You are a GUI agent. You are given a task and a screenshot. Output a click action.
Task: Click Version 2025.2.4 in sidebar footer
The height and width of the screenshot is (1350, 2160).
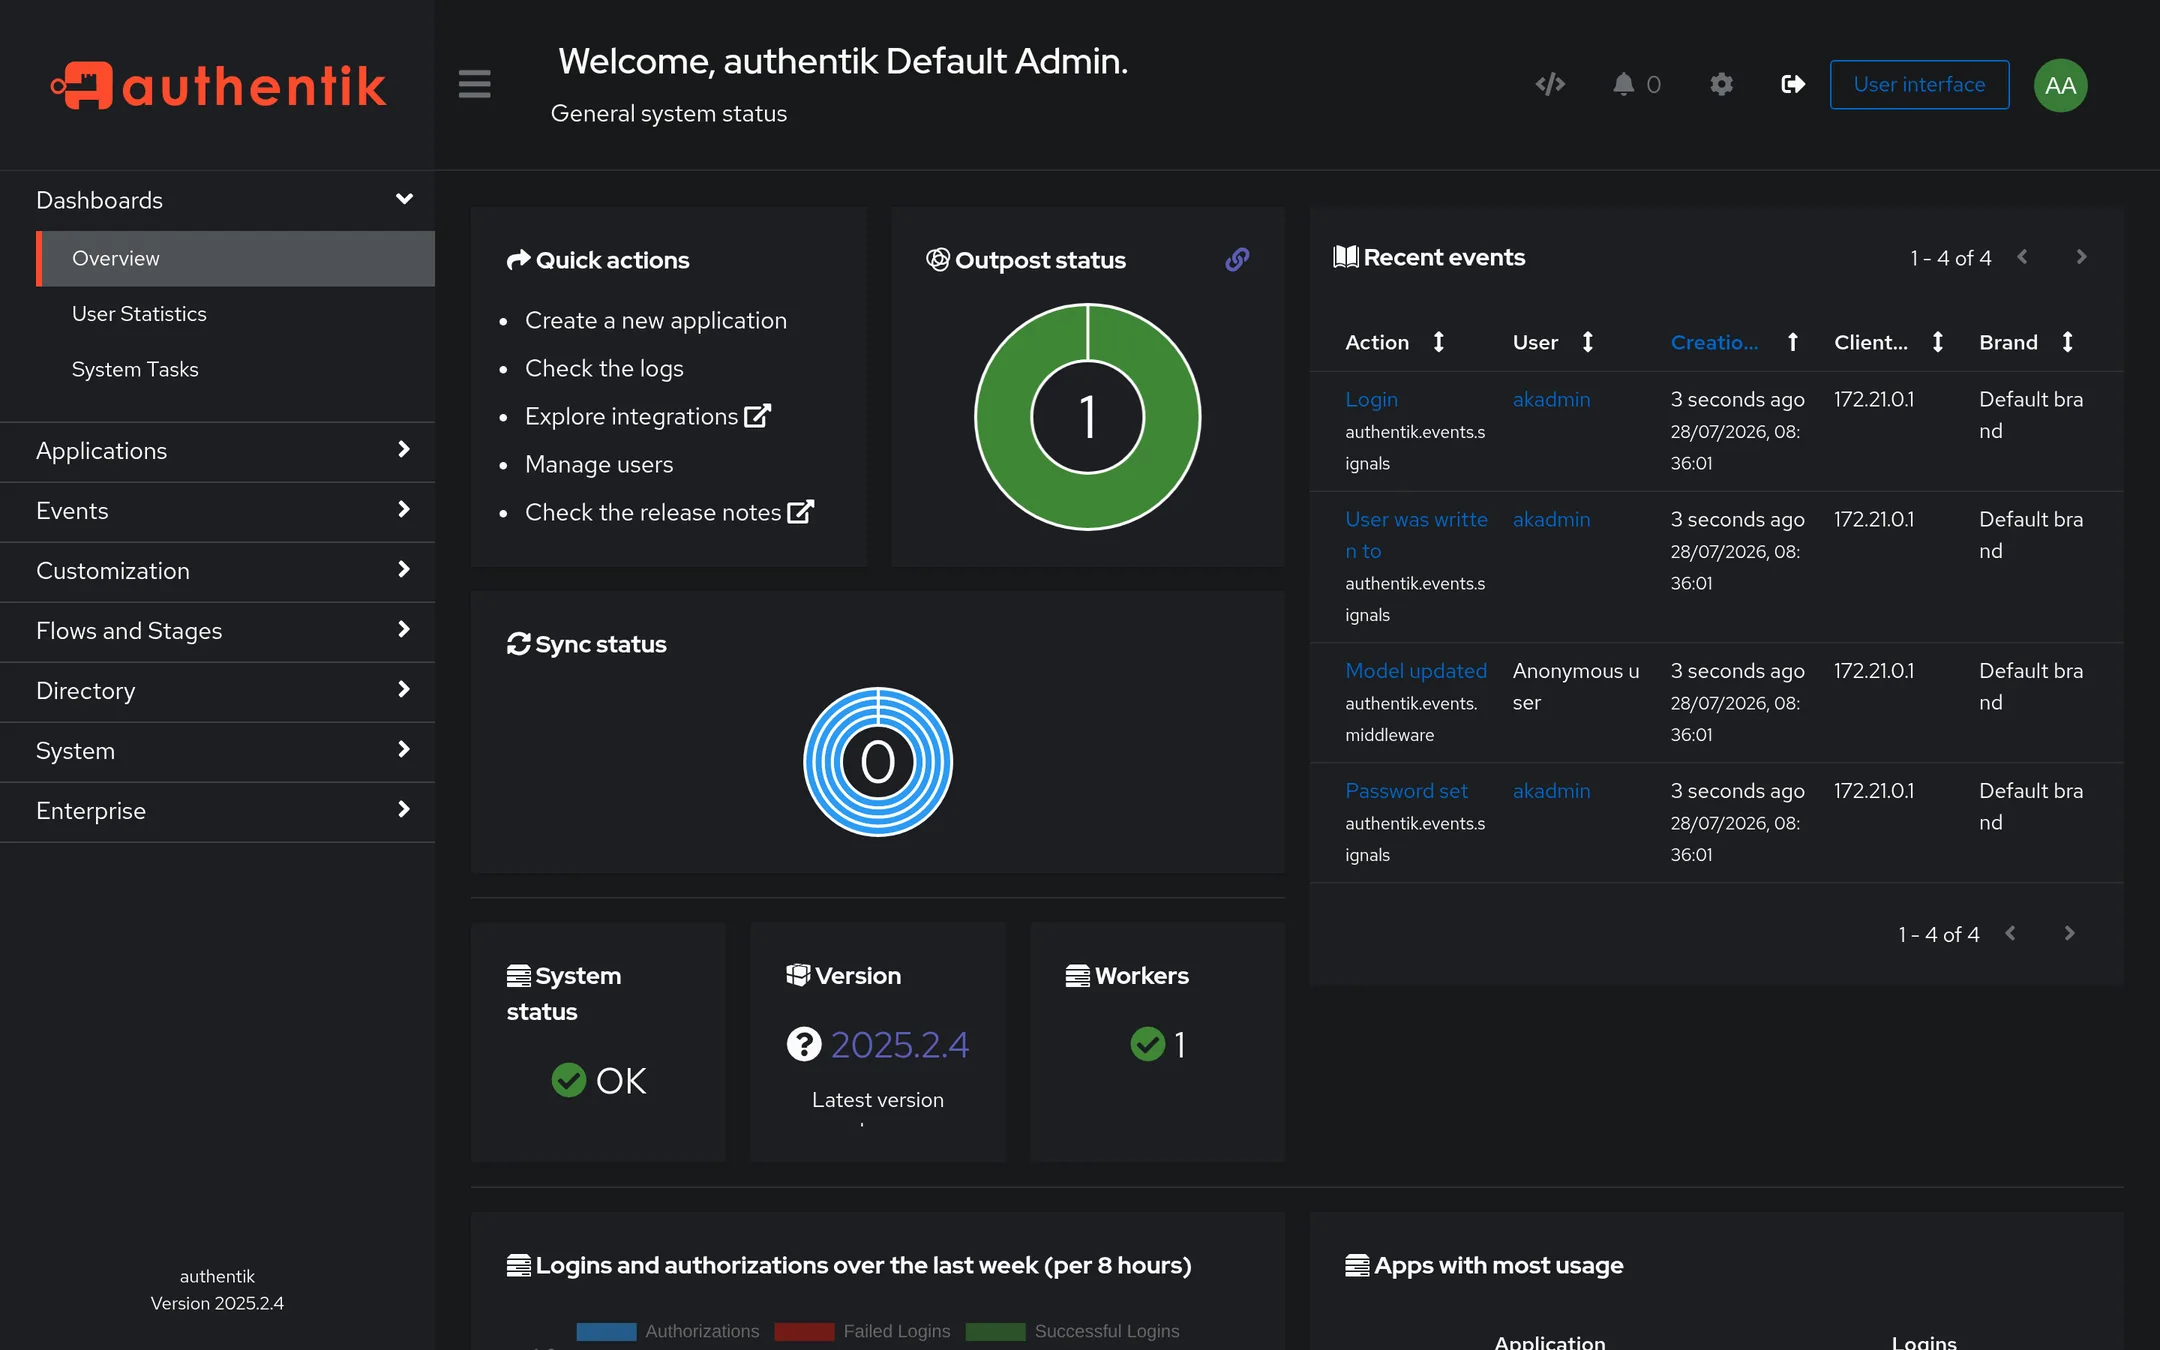click(217, 1303)
